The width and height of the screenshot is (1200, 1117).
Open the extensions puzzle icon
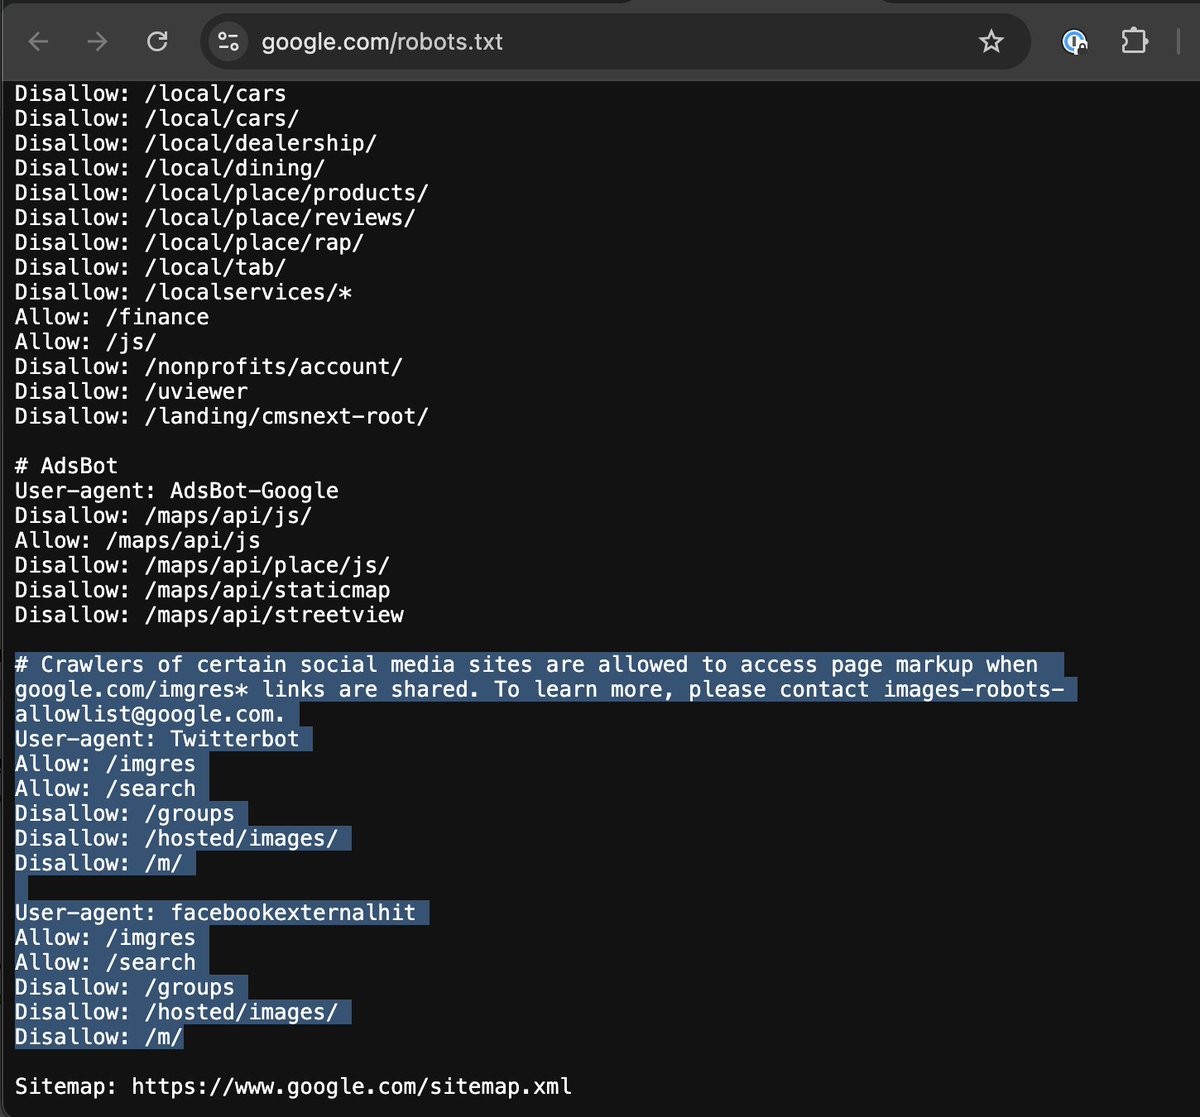click(1134, 41)
